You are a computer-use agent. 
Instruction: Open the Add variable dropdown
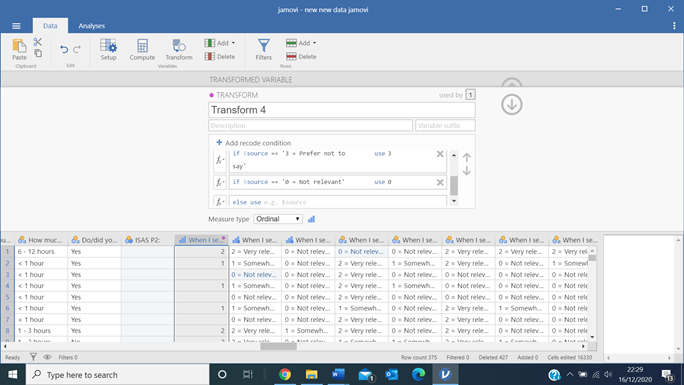(x=220, y=43)
